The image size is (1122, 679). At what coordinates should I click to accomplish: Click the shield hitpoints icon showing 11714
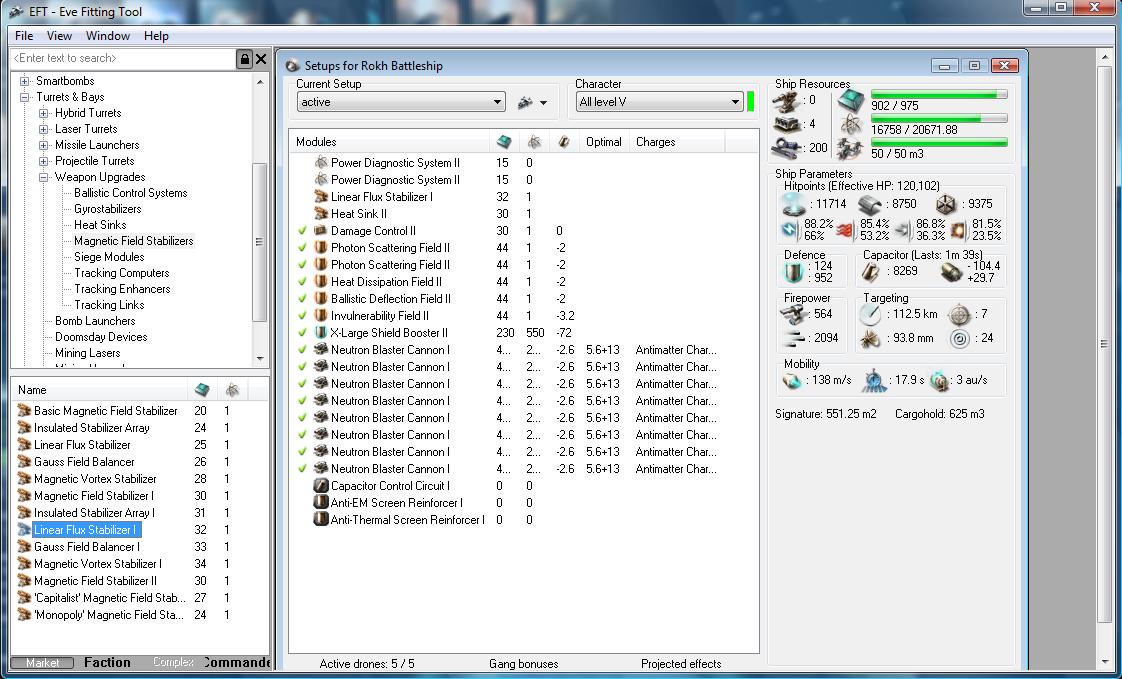click(794, 204)
